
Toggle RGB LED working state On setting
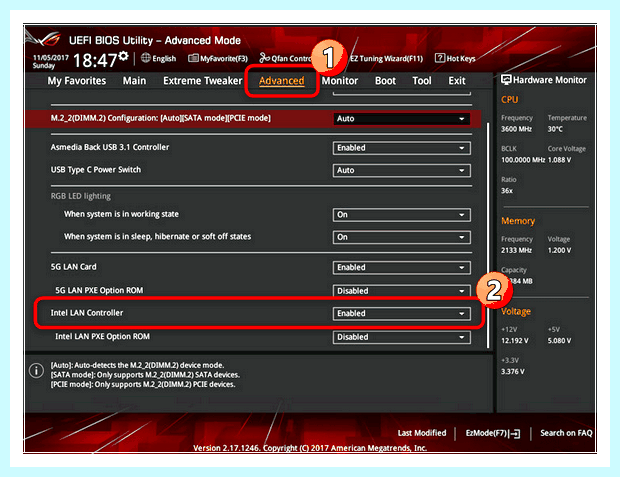click(x=402, y=215)
